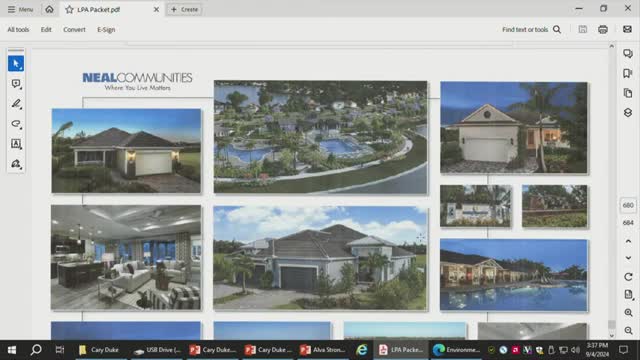
Task: Open the page display options icon
Action: coord(628,295)
